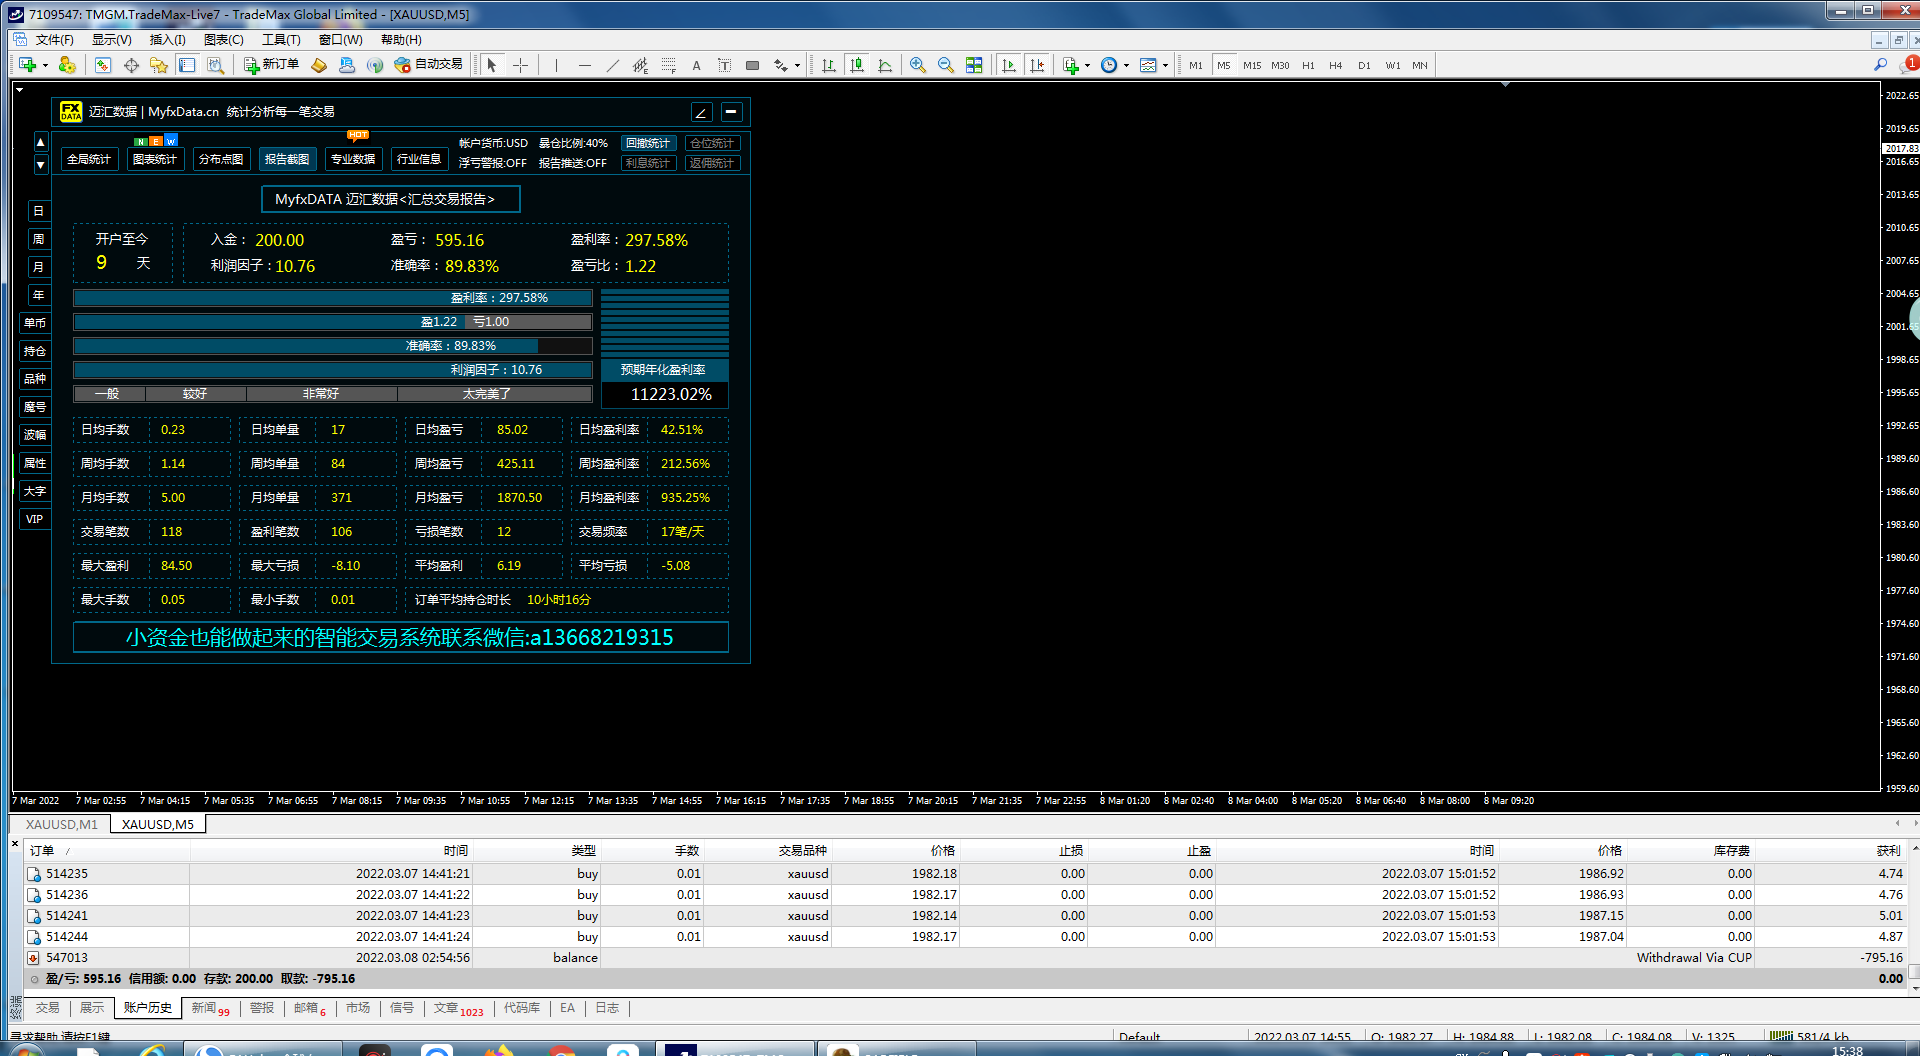Toggle the Terminal panel icon
Screen dimensions: 1920x1056
(x=187, y=65)
